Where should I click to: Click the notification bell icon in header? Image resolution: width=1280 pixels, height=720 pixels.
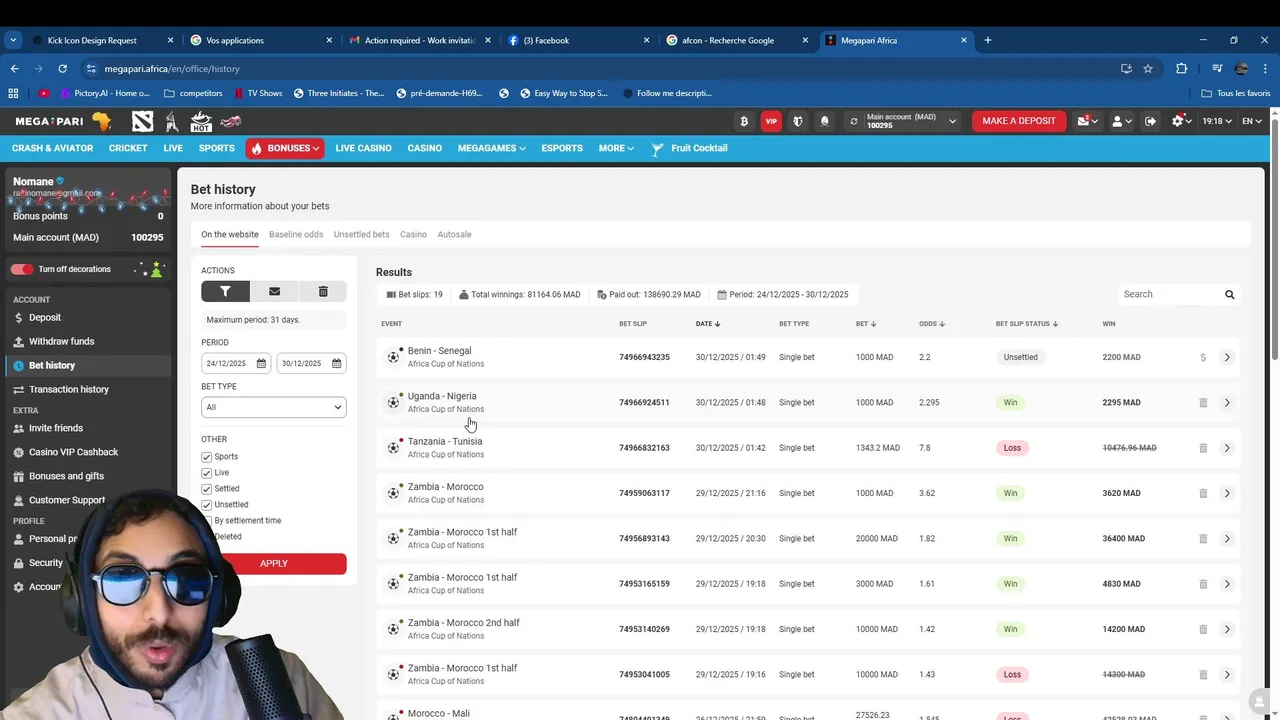pos(825,121)
